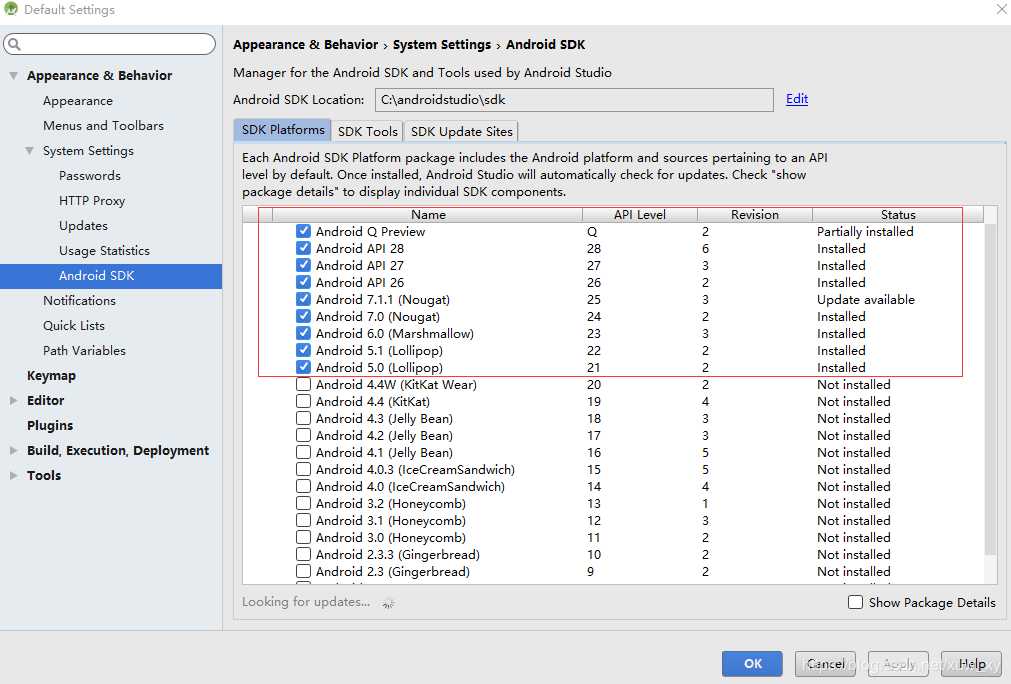Click the Android SDK Location field
The image size is (1011, 684).
pyautogui.click(x=574, y=100)
